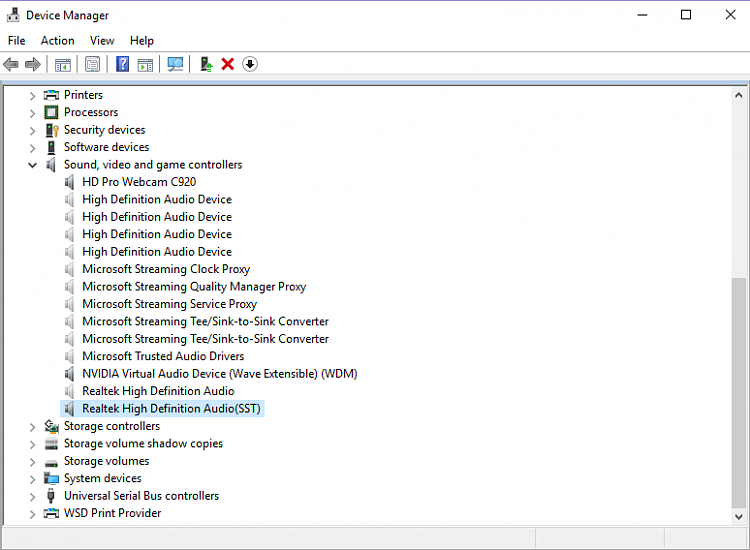The width and height of the screenshot is (750, 550).
Task: Click the red X Uninstall device icon
Action: point(228,64)
